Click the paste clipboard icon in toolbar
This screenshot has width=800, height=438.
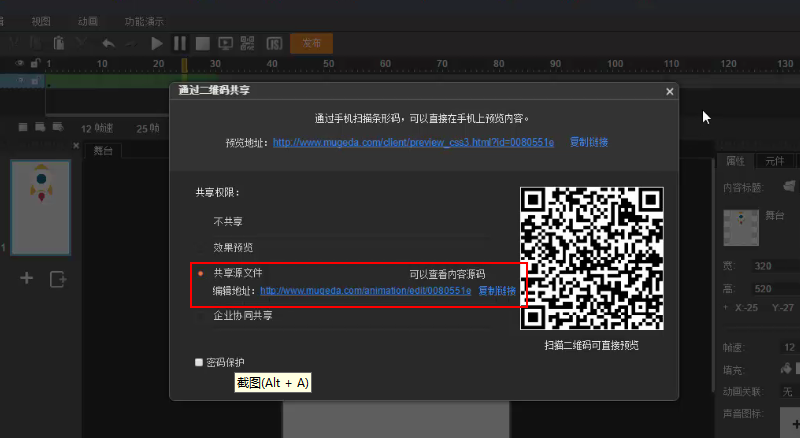pyautogui.click(x=59, y=43)
